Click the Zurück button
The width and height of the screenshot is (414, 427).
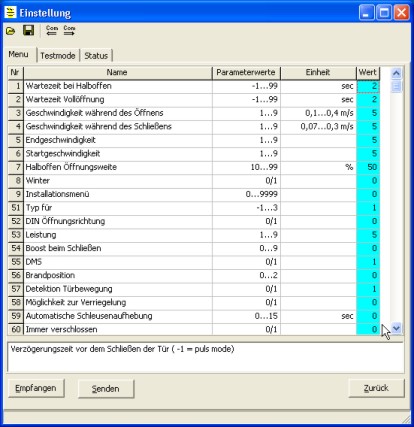pos(376,388)
